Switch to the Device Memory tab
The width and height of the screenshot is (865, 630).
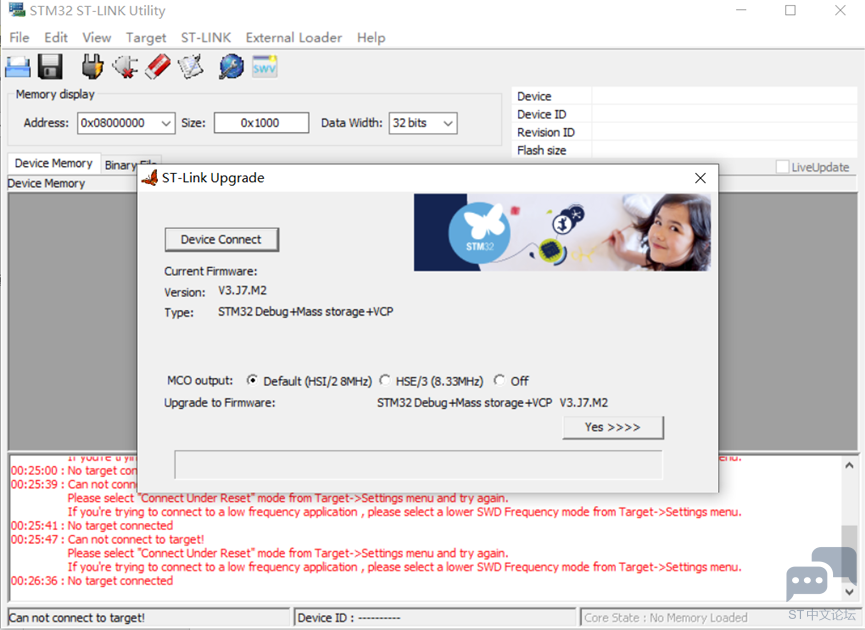(x=53, y=163)
